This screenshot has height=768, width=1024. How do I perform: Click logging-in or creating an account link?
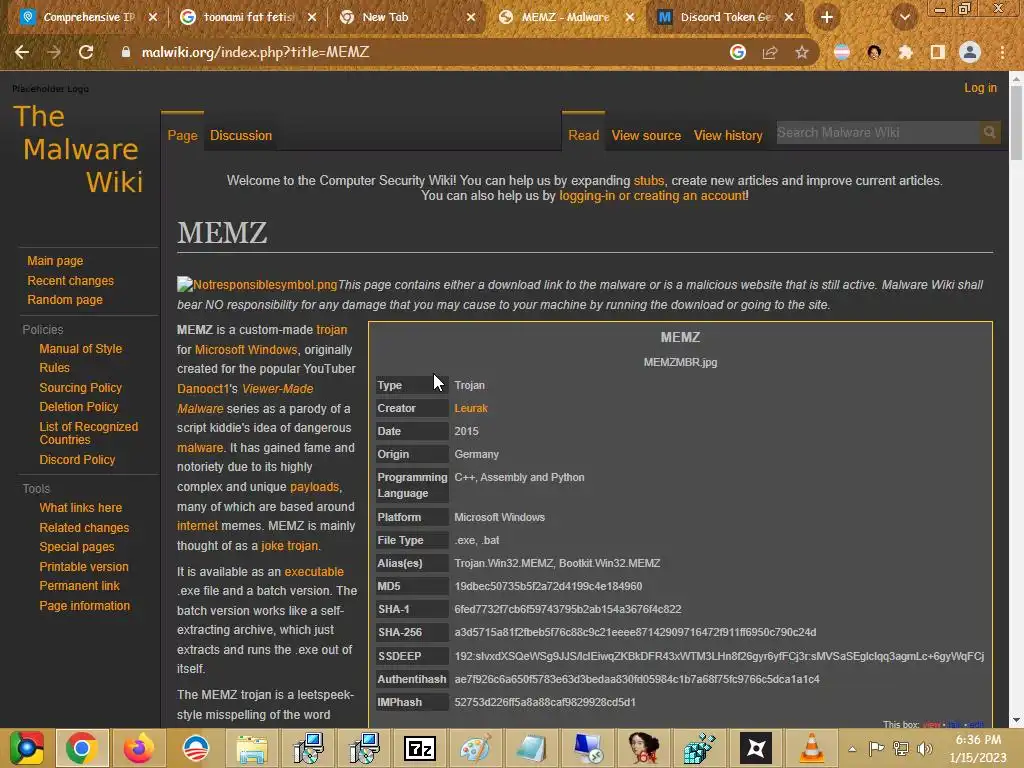652,195
